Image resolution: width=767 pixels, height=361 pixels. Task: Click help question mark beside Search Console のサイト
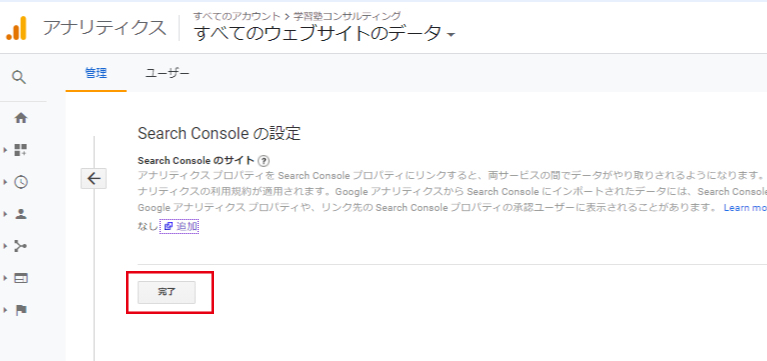coord(264,161)
